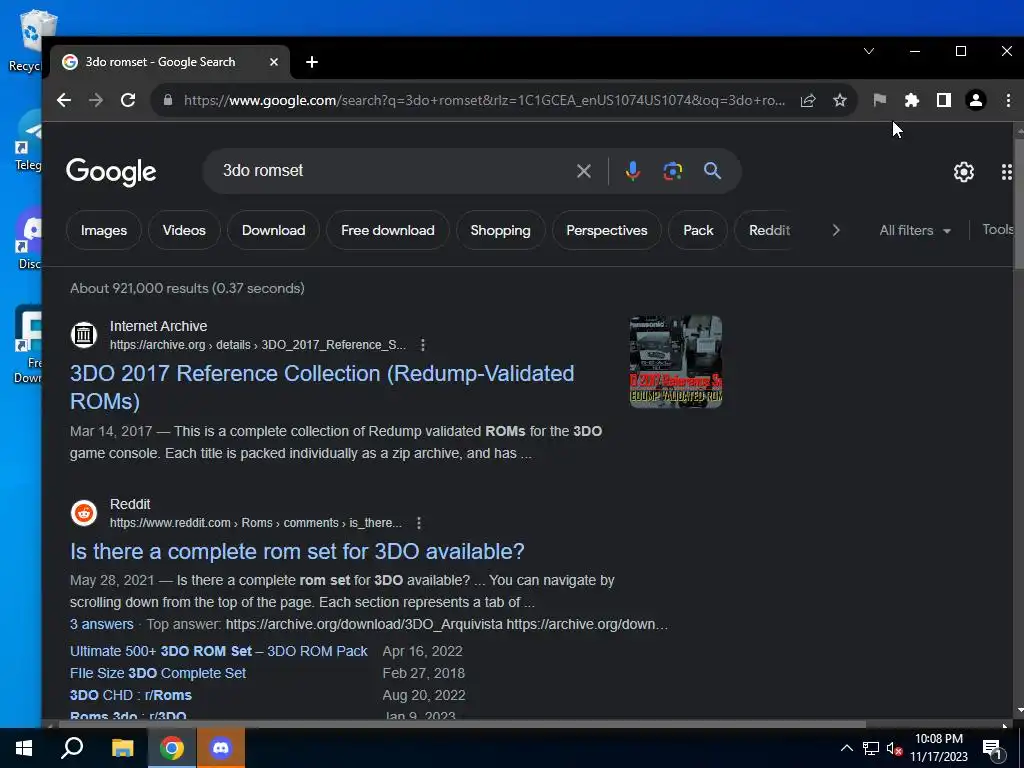The image size is (1024, 768).
Task: Click the Internet Archive site favicon
Action: (x=84, y=335)
